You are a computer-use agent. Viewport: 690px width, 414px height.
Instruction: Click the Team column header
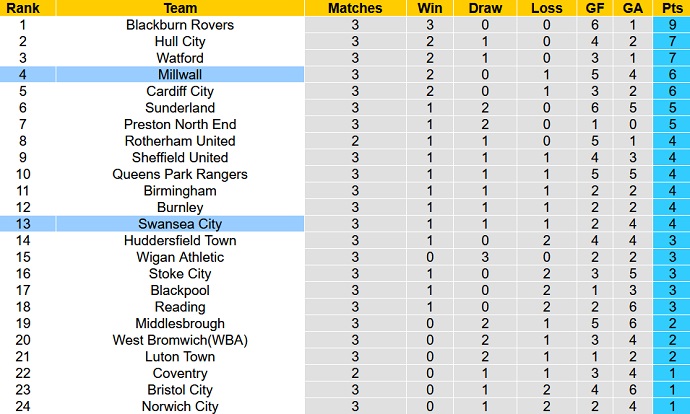click(x=181, y=8)
